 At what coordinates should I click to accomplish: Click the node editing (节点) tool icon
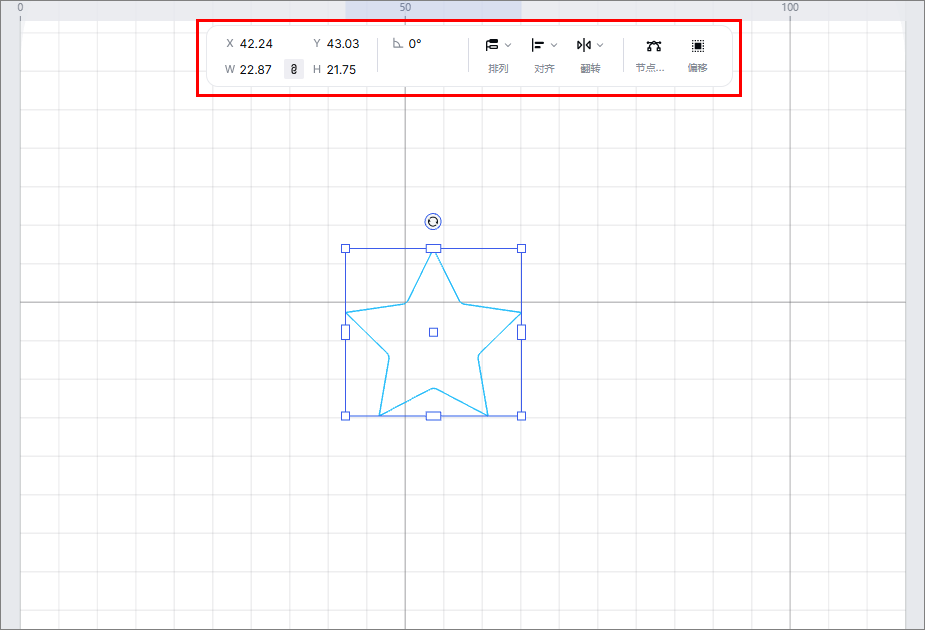pyautogui.click(x=654, y=46)
